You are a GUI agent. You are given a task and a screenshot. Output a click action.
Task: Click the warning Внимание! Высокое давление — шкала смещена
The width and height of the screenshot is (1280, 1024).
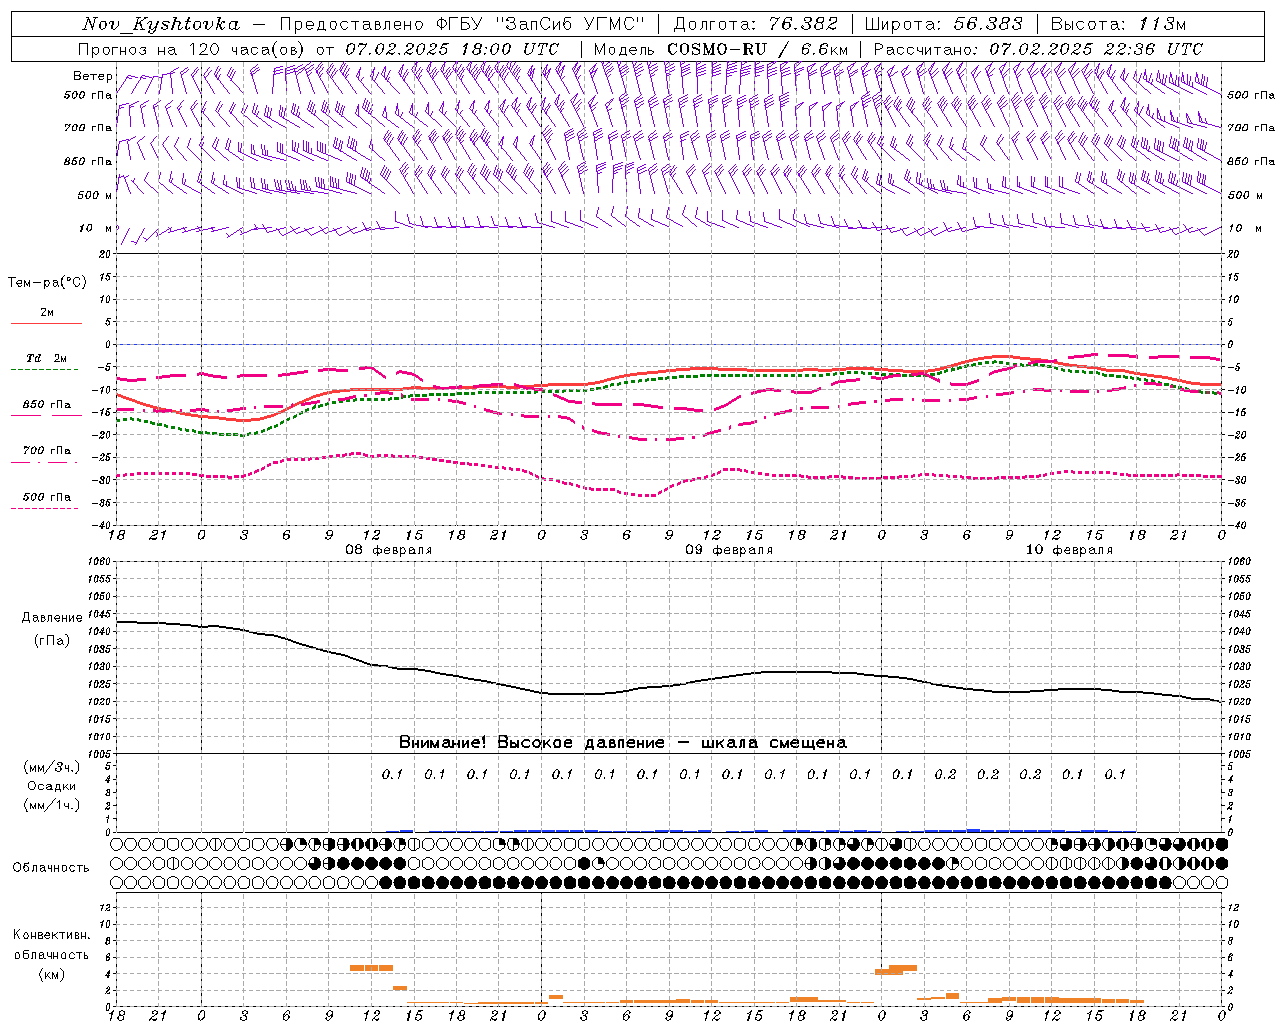coord(623,742)
